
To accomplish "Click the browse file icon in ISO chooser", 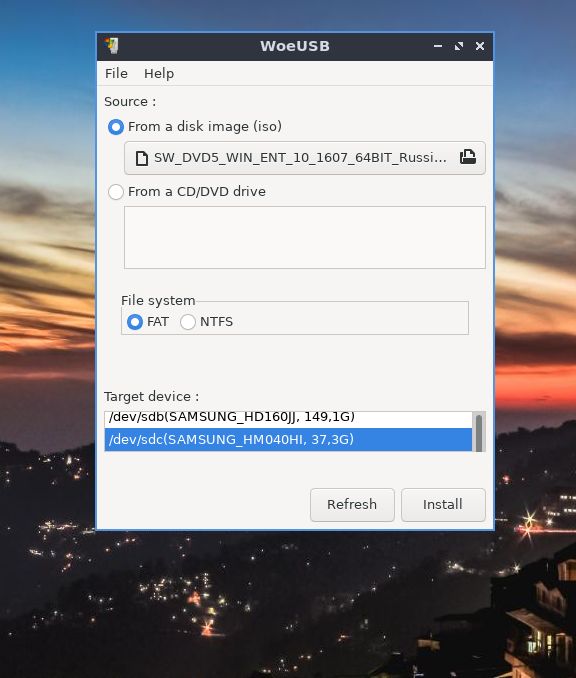I will tap(467, 157).
